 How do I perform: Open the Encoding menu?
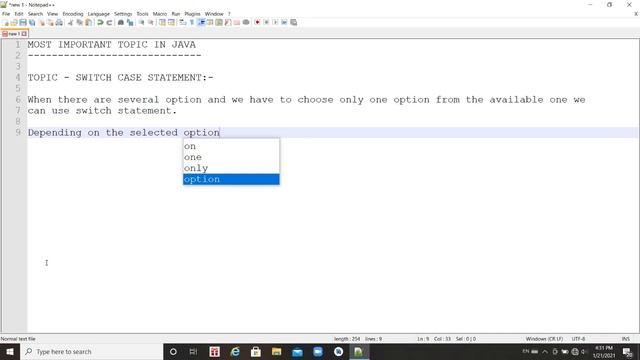coord(73,14)
